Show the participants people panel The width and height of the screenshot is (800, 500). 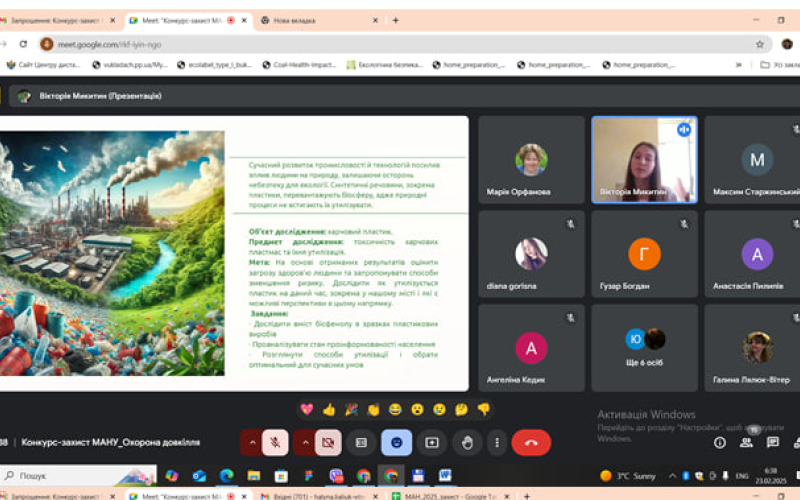click(x=746, y=442)
